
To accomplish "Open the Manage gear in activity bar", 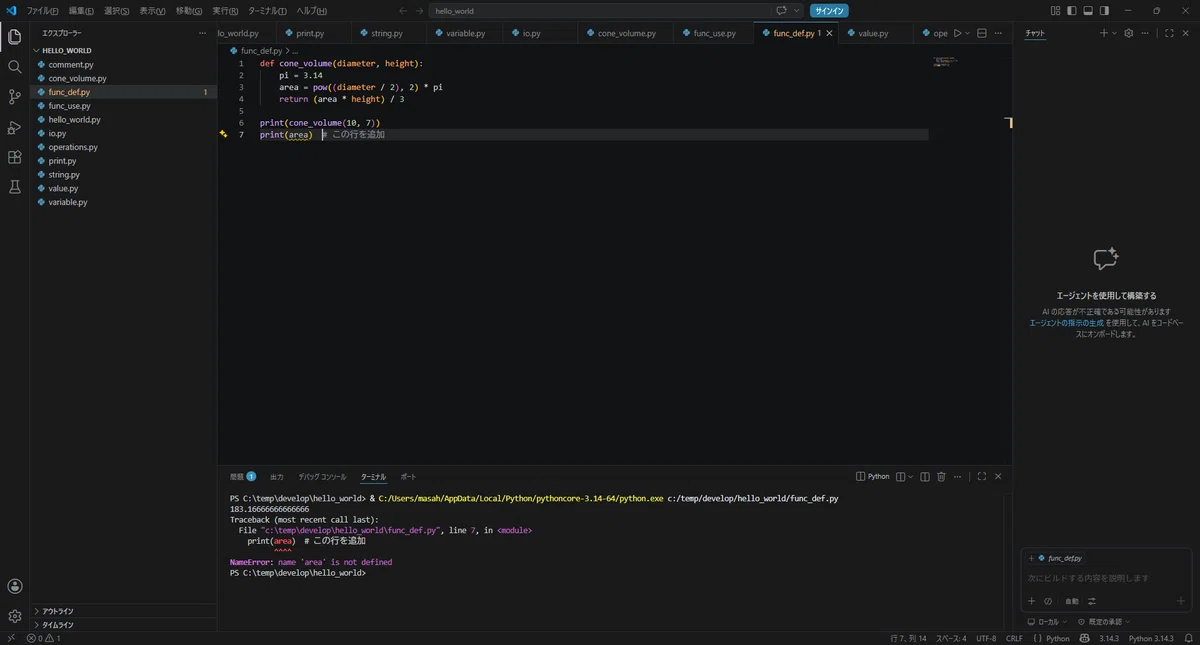I will pyautogui.click(x=14, y=616).
